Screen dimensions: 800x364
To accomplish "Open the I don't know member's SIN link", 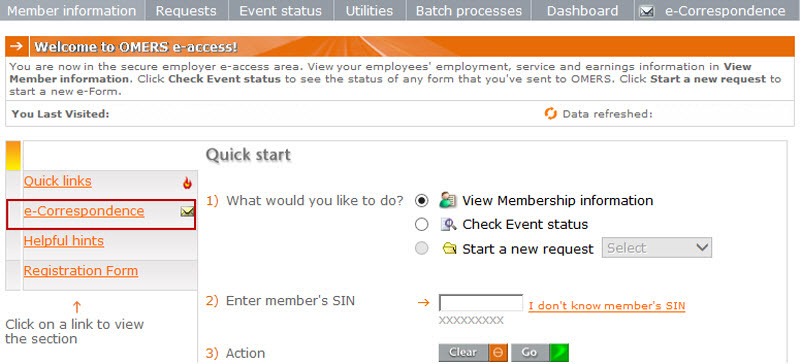I will click(607, 306).
